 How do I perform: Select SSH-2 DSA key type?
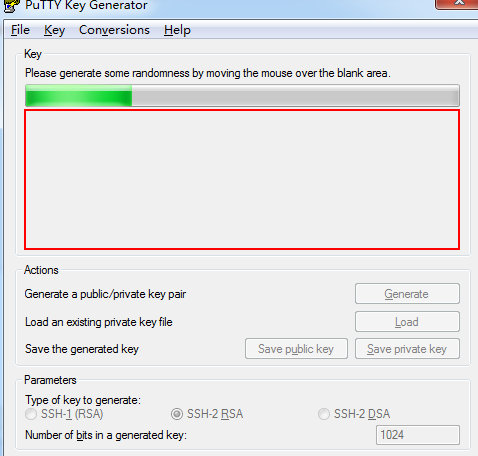coord(324,414)
